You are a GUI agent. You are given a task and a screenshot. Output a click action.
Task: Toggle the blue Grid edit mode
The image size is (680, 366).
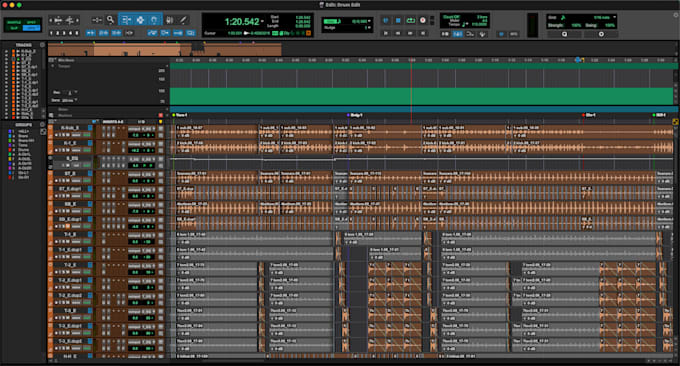tap(31, 28)
